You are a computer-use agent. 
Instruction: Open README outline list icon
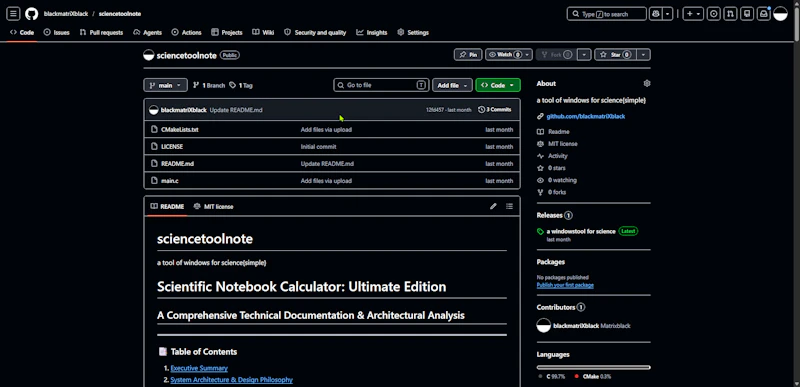(x=509, y=207)
